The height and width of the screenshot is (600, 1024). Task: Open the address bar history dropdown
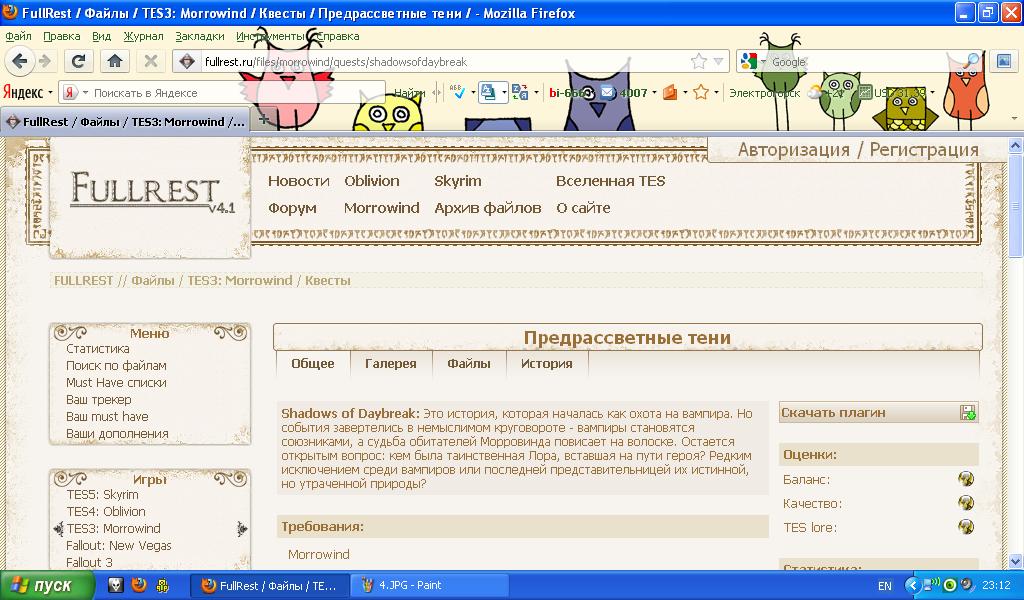[718, 61]
